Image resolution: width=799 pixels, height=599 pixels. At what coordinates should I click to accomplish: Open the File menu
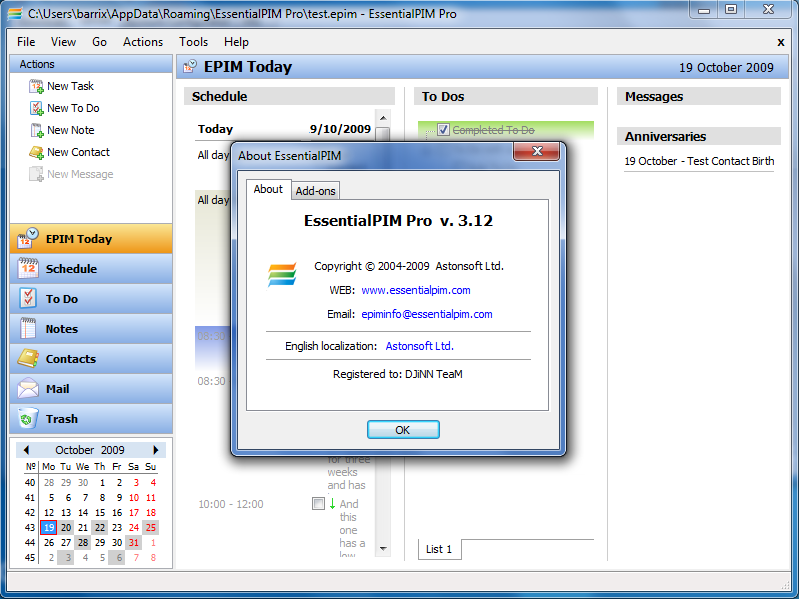point(26,42)
